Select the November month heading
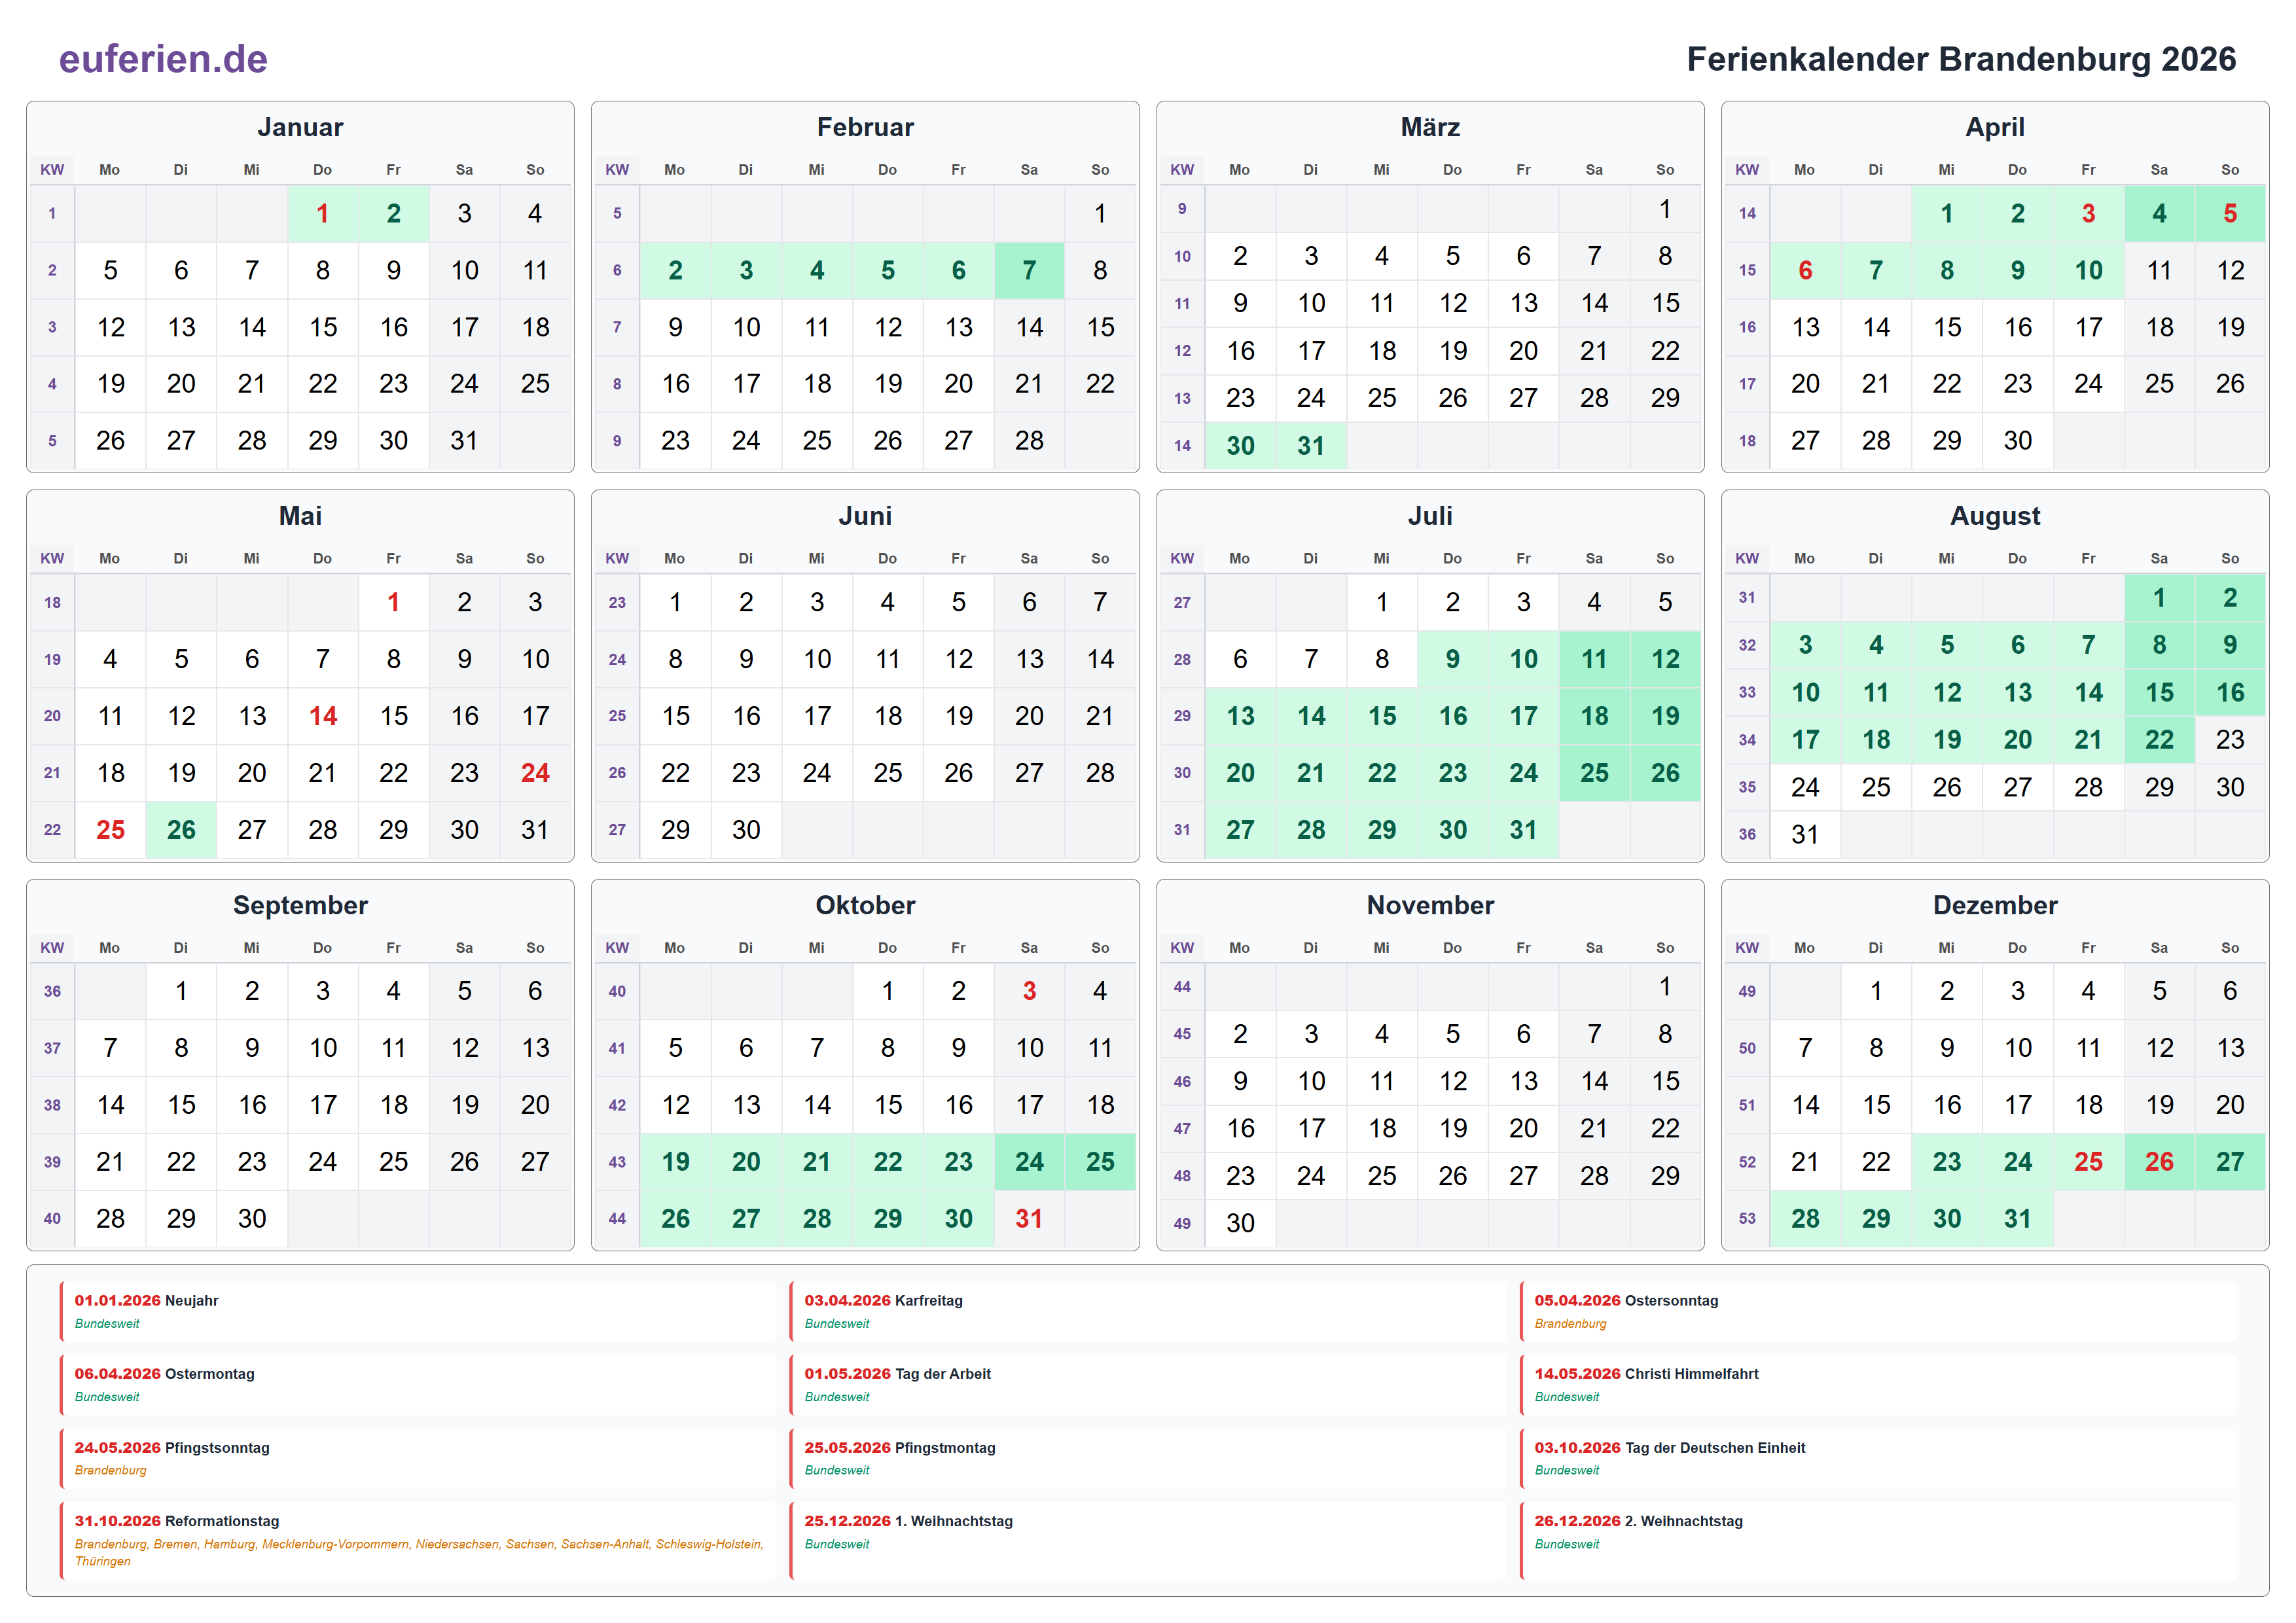This screenshot has height=1623, width=2296. click(1430, 905)
